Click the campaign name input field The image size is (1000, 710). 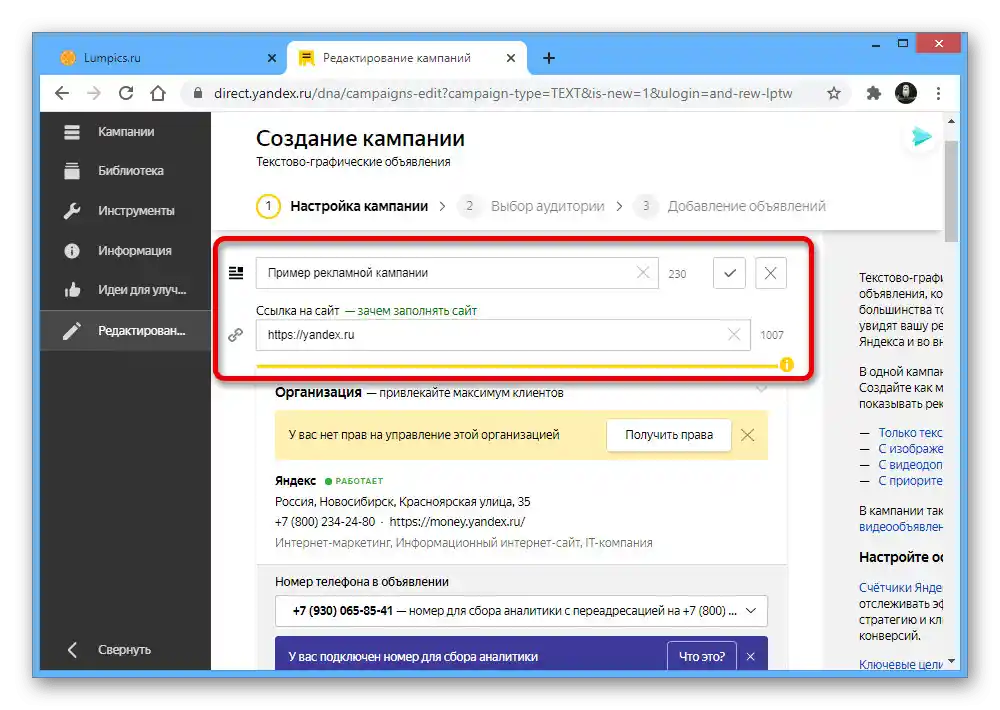pyautogui.click(x=457, y=273)
